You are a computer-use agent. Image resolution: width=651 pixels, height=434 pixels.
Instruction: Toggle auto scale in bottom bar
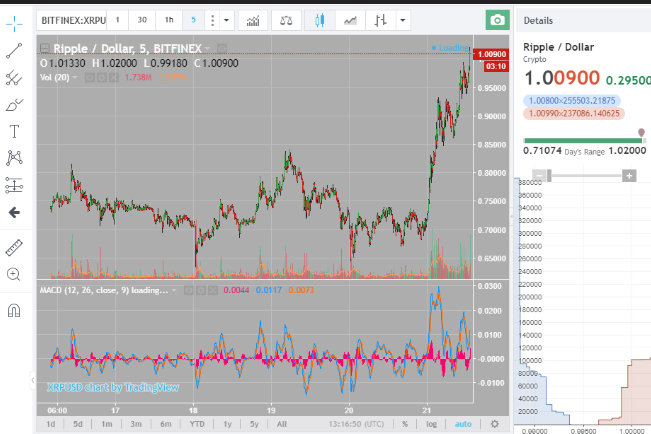463,424
